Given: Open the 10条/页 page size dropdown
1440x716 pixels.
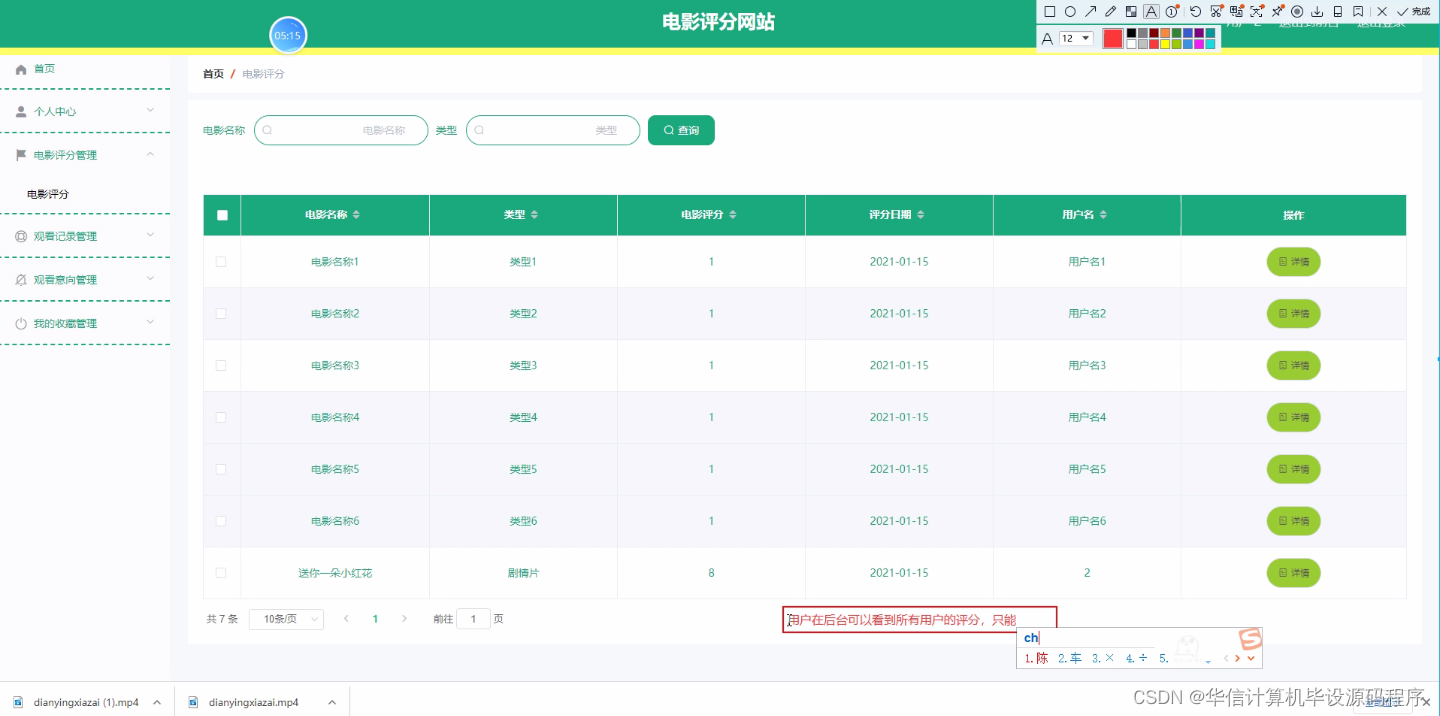Looking at the screenshot, I should [286, 618].
